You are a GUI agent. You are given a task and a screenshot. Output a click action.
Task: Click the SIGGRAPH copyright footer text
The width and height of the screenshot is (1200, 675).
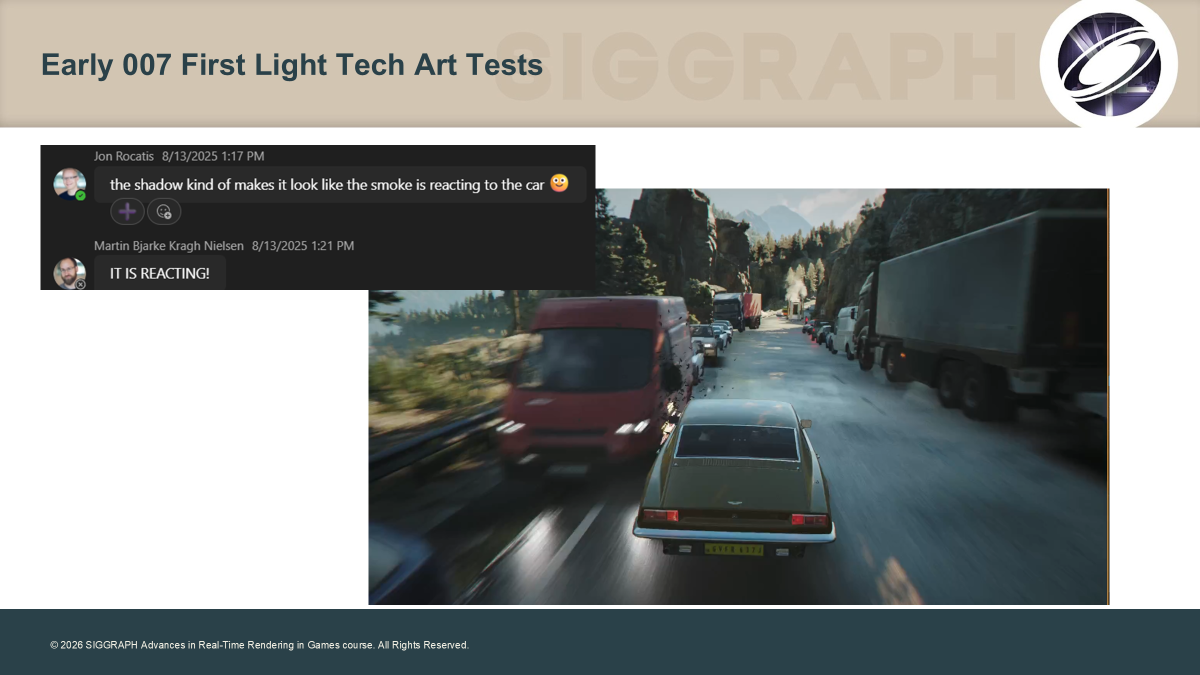click(259, 645)
